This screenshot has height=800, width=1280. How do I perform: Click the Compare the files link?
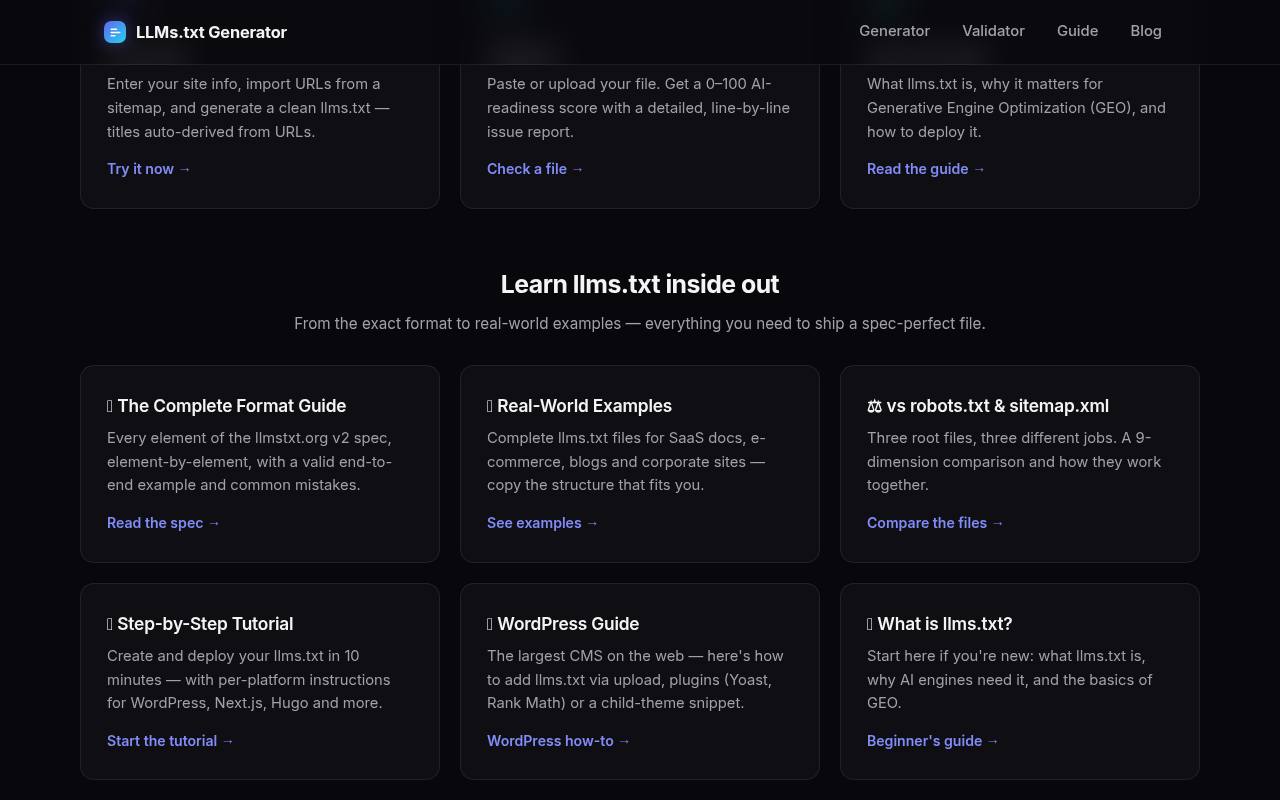(935, 523)
